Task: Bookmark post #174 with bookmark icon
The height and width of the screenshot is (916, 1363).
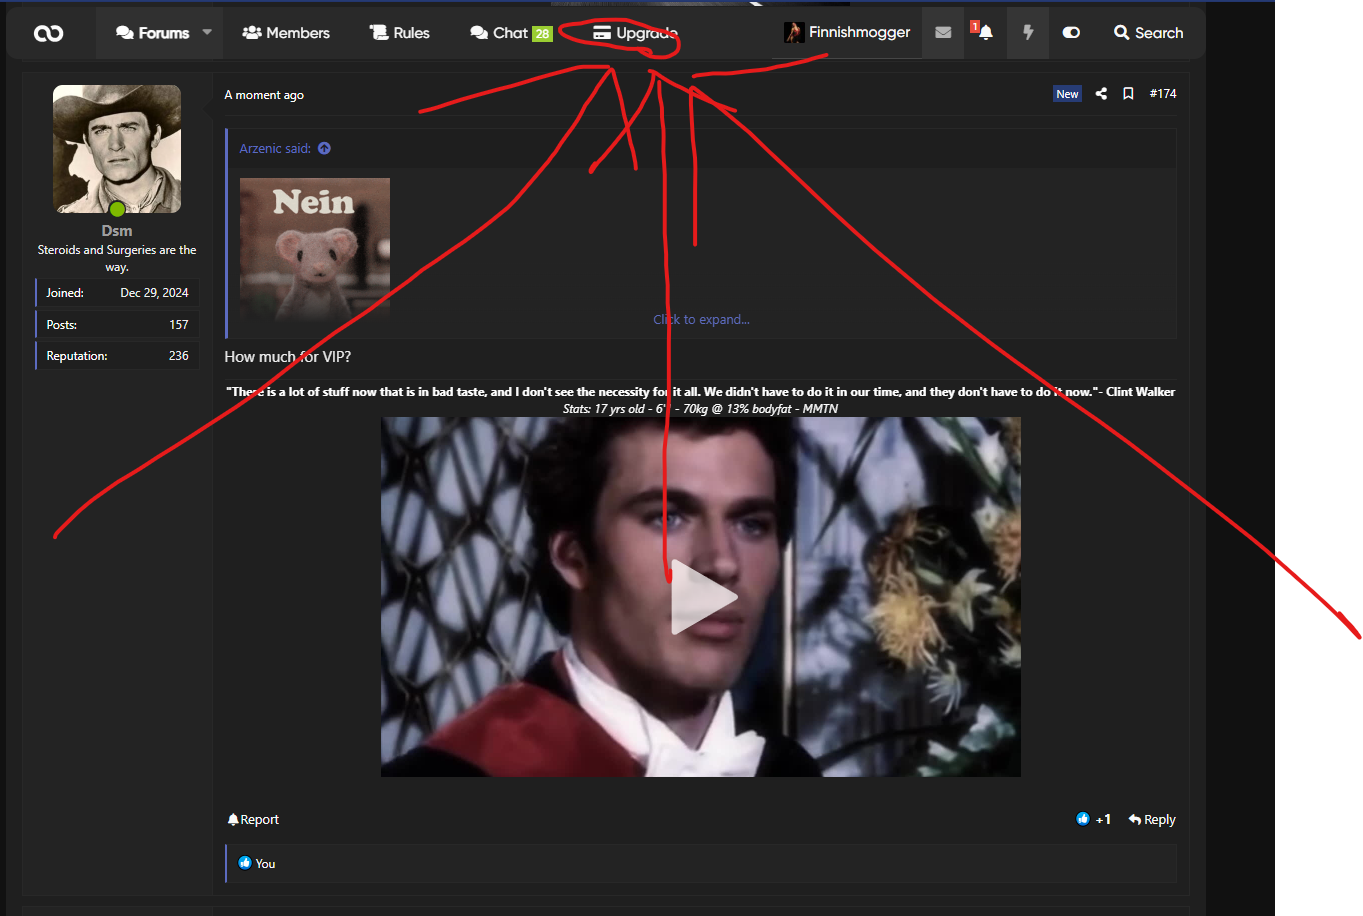Action: (1128, 94)
